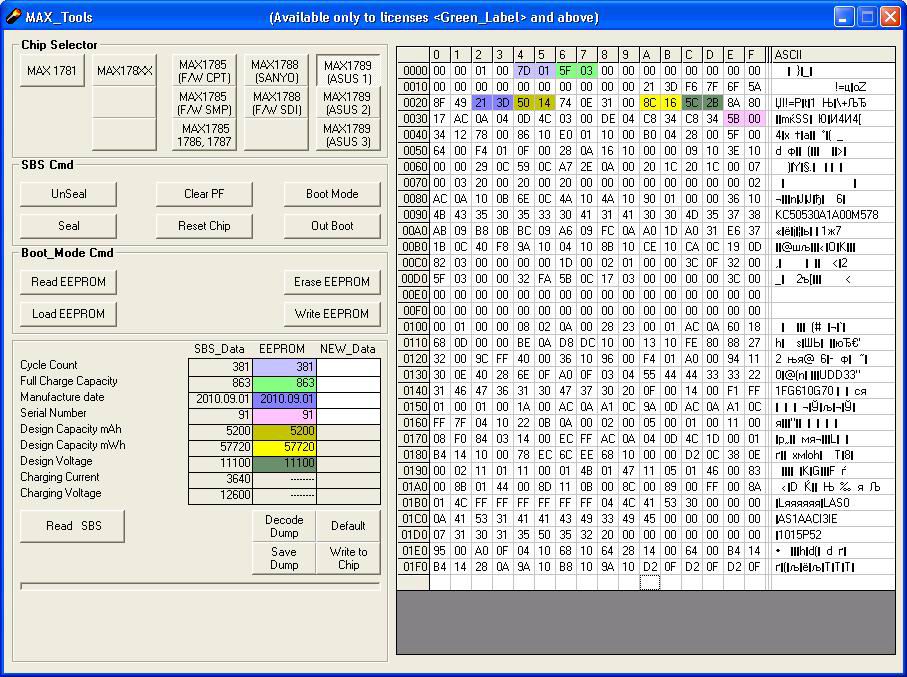Select Design Capacity mAh EEPROM cell 5200
907x677 pixels.
pos(284,431)
